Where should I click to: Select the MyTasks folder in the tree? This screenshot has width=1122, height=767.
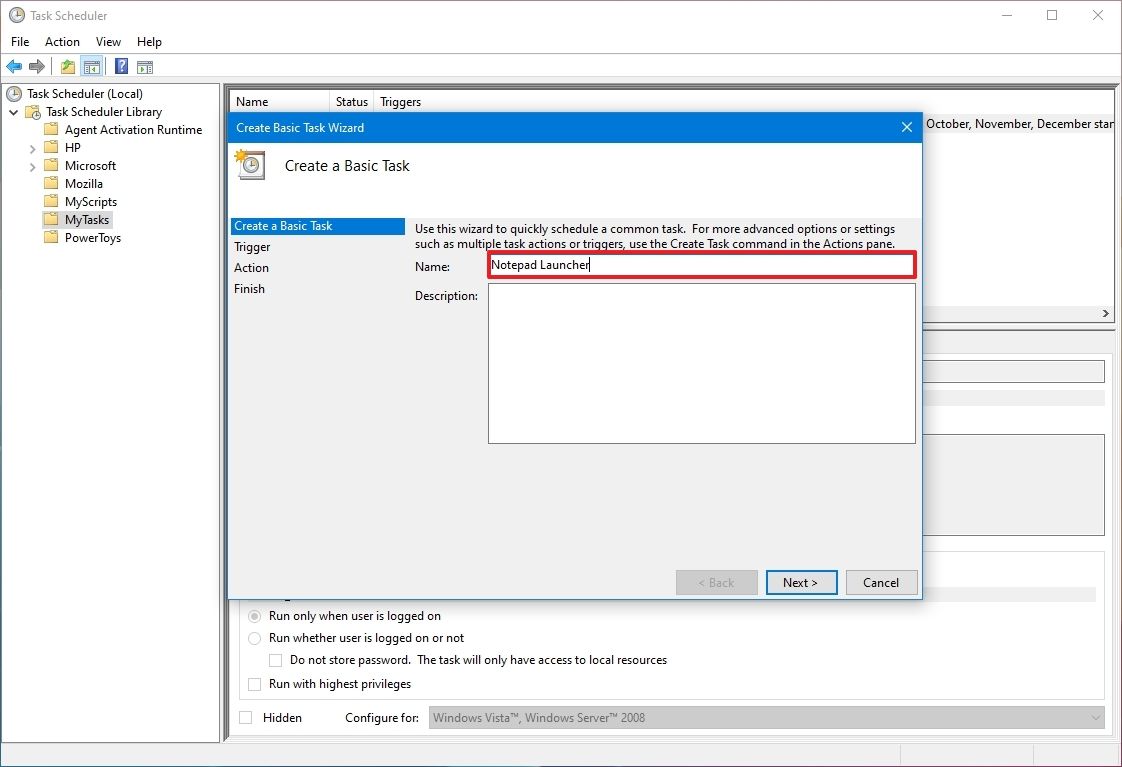[x=85, y=219]
